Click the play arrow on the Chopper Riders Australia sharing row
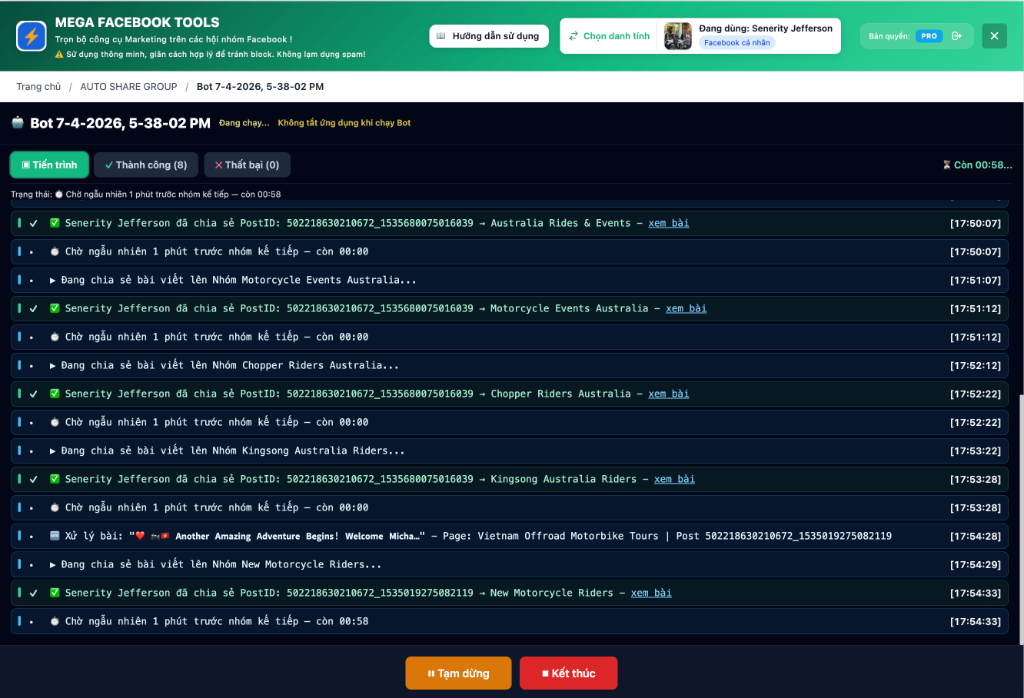 pyautogui.click(x=52, y=366)
